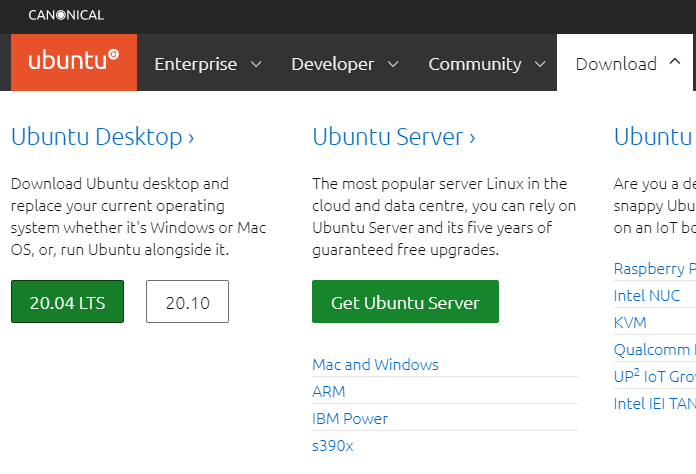Click the partially visible third Ubuntu heading

tap(654, 137)
